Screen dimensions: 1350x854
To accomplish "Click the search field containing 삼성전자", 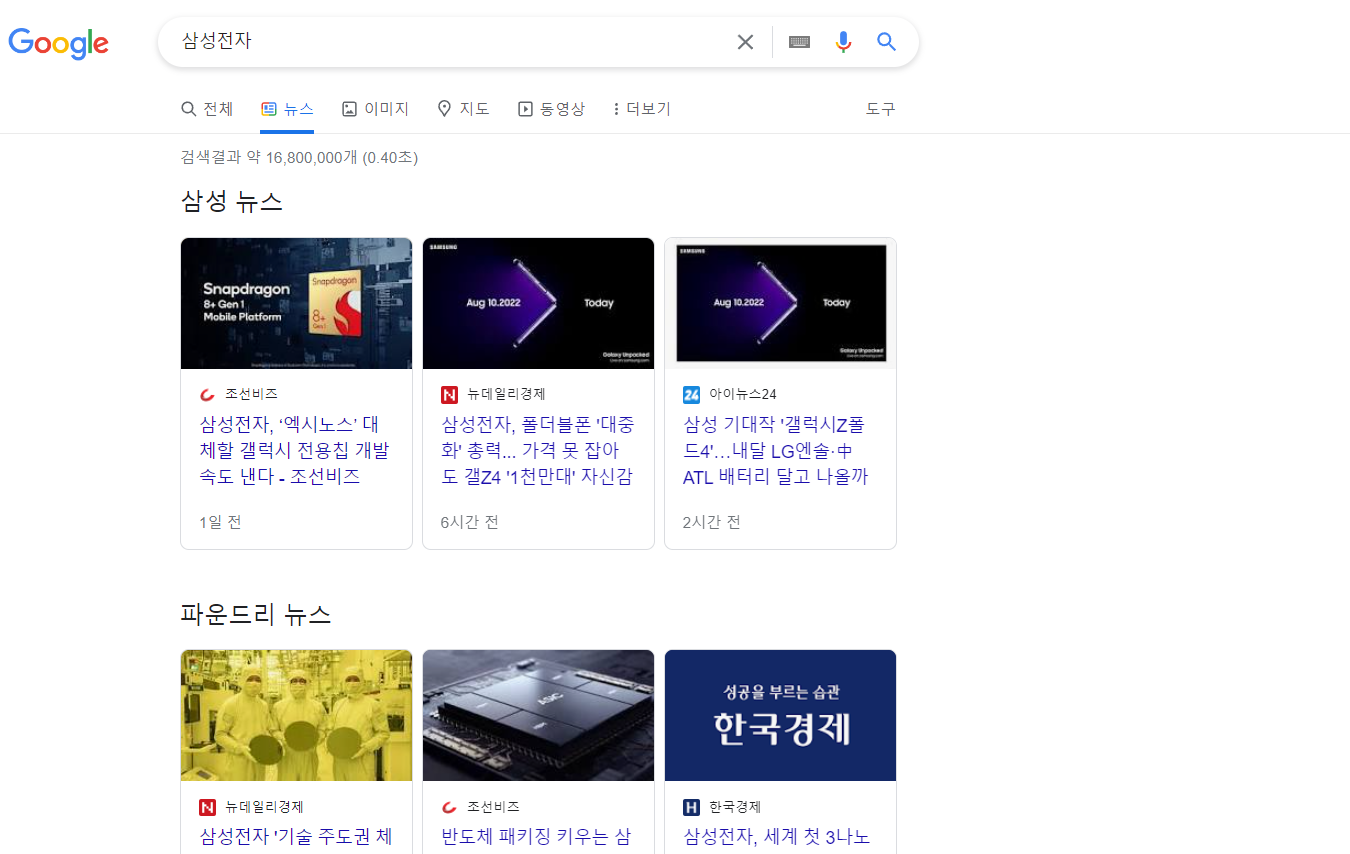I will click(450, 42).
